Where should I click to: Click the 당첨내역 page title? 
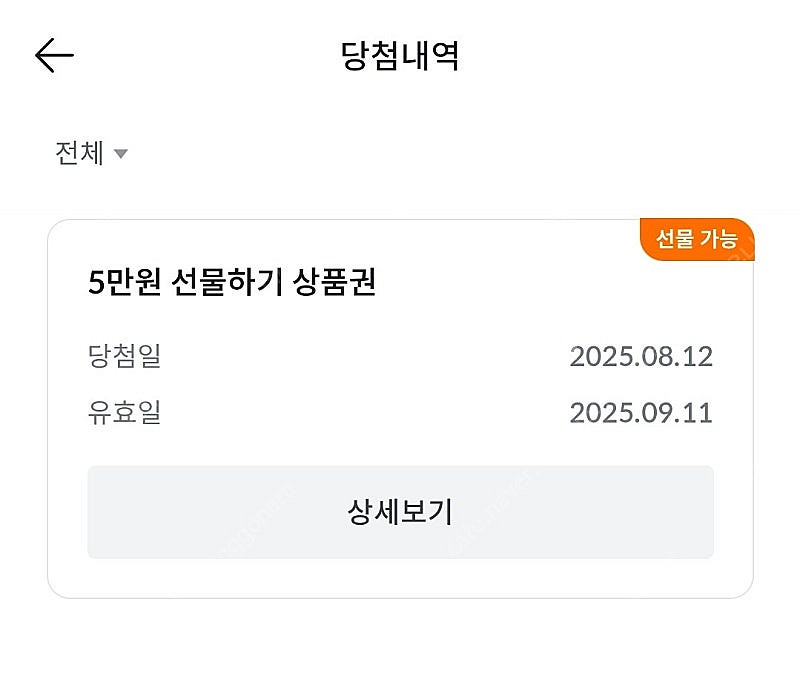click(400, 56)
